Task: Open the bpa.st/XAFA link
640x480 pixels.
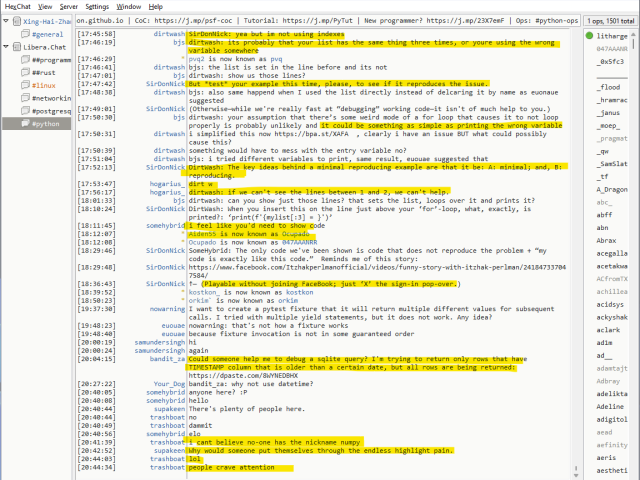Action: pos(311,134)
